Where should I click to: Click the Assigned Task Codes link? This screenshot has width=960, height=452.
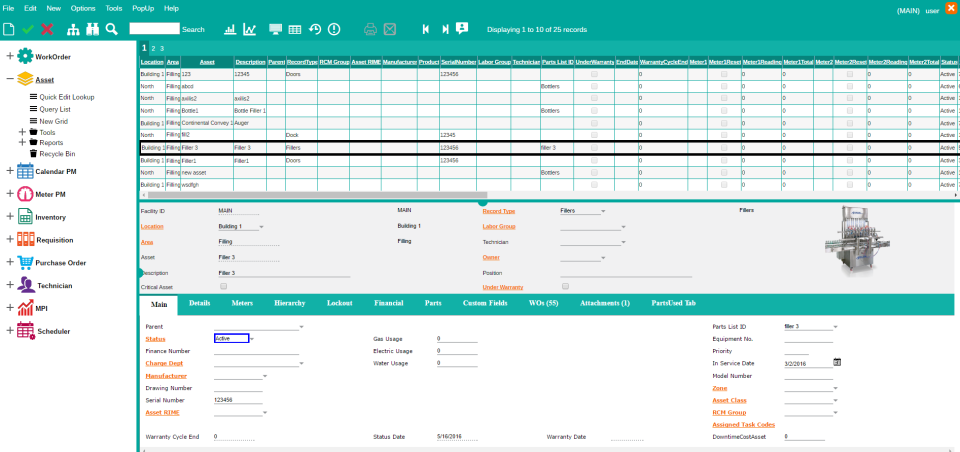pos(743,424)
